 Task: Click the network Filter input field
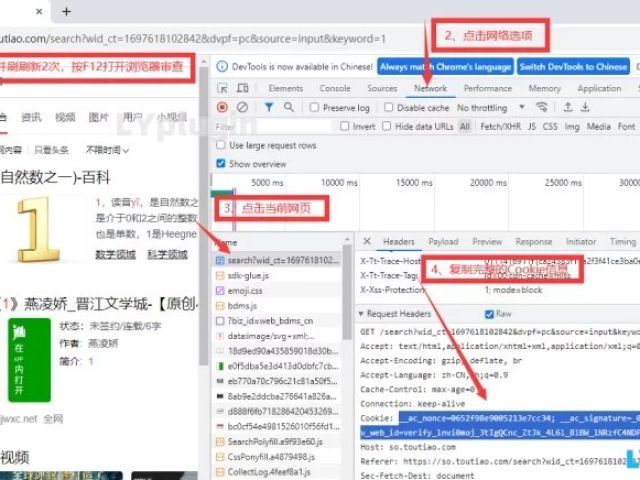coord(273,127)
